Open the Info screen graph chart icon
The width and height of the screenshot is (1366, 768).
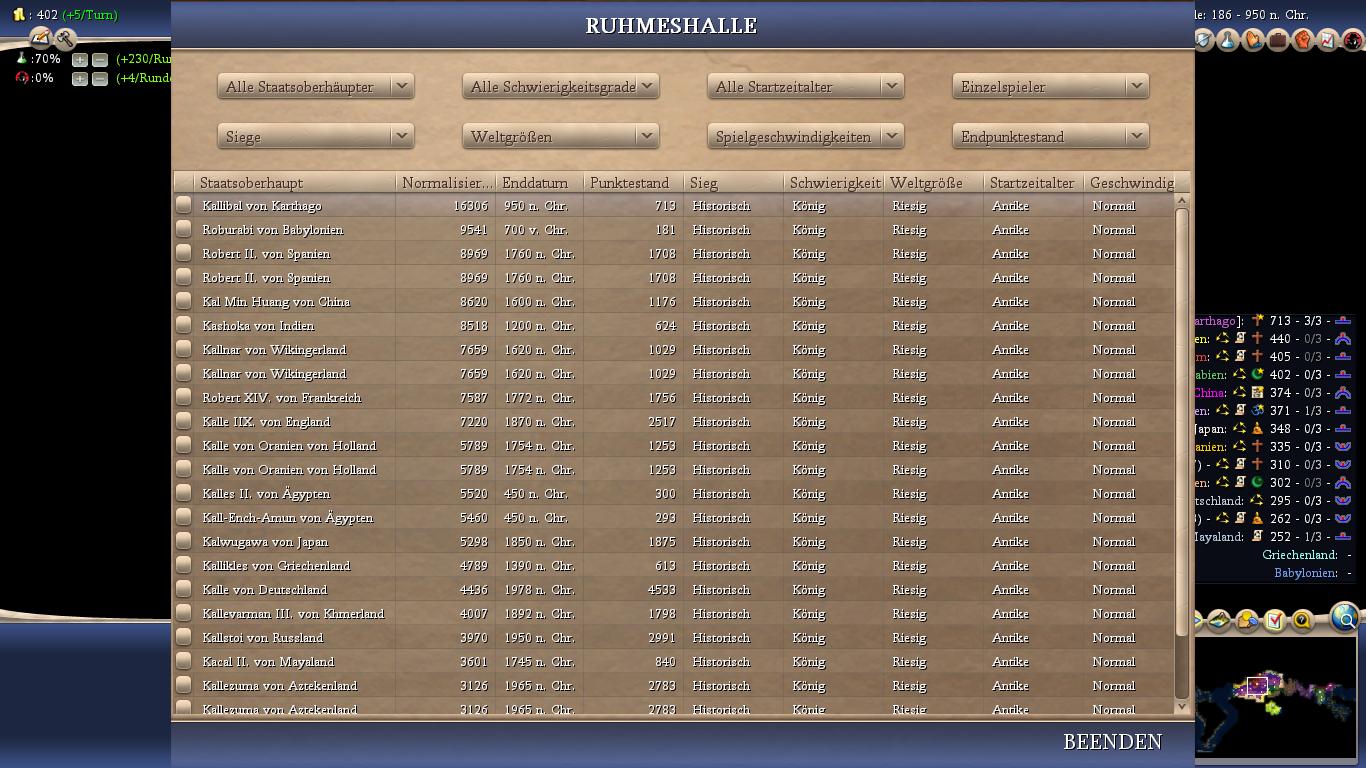click(x=1328, y=40)
